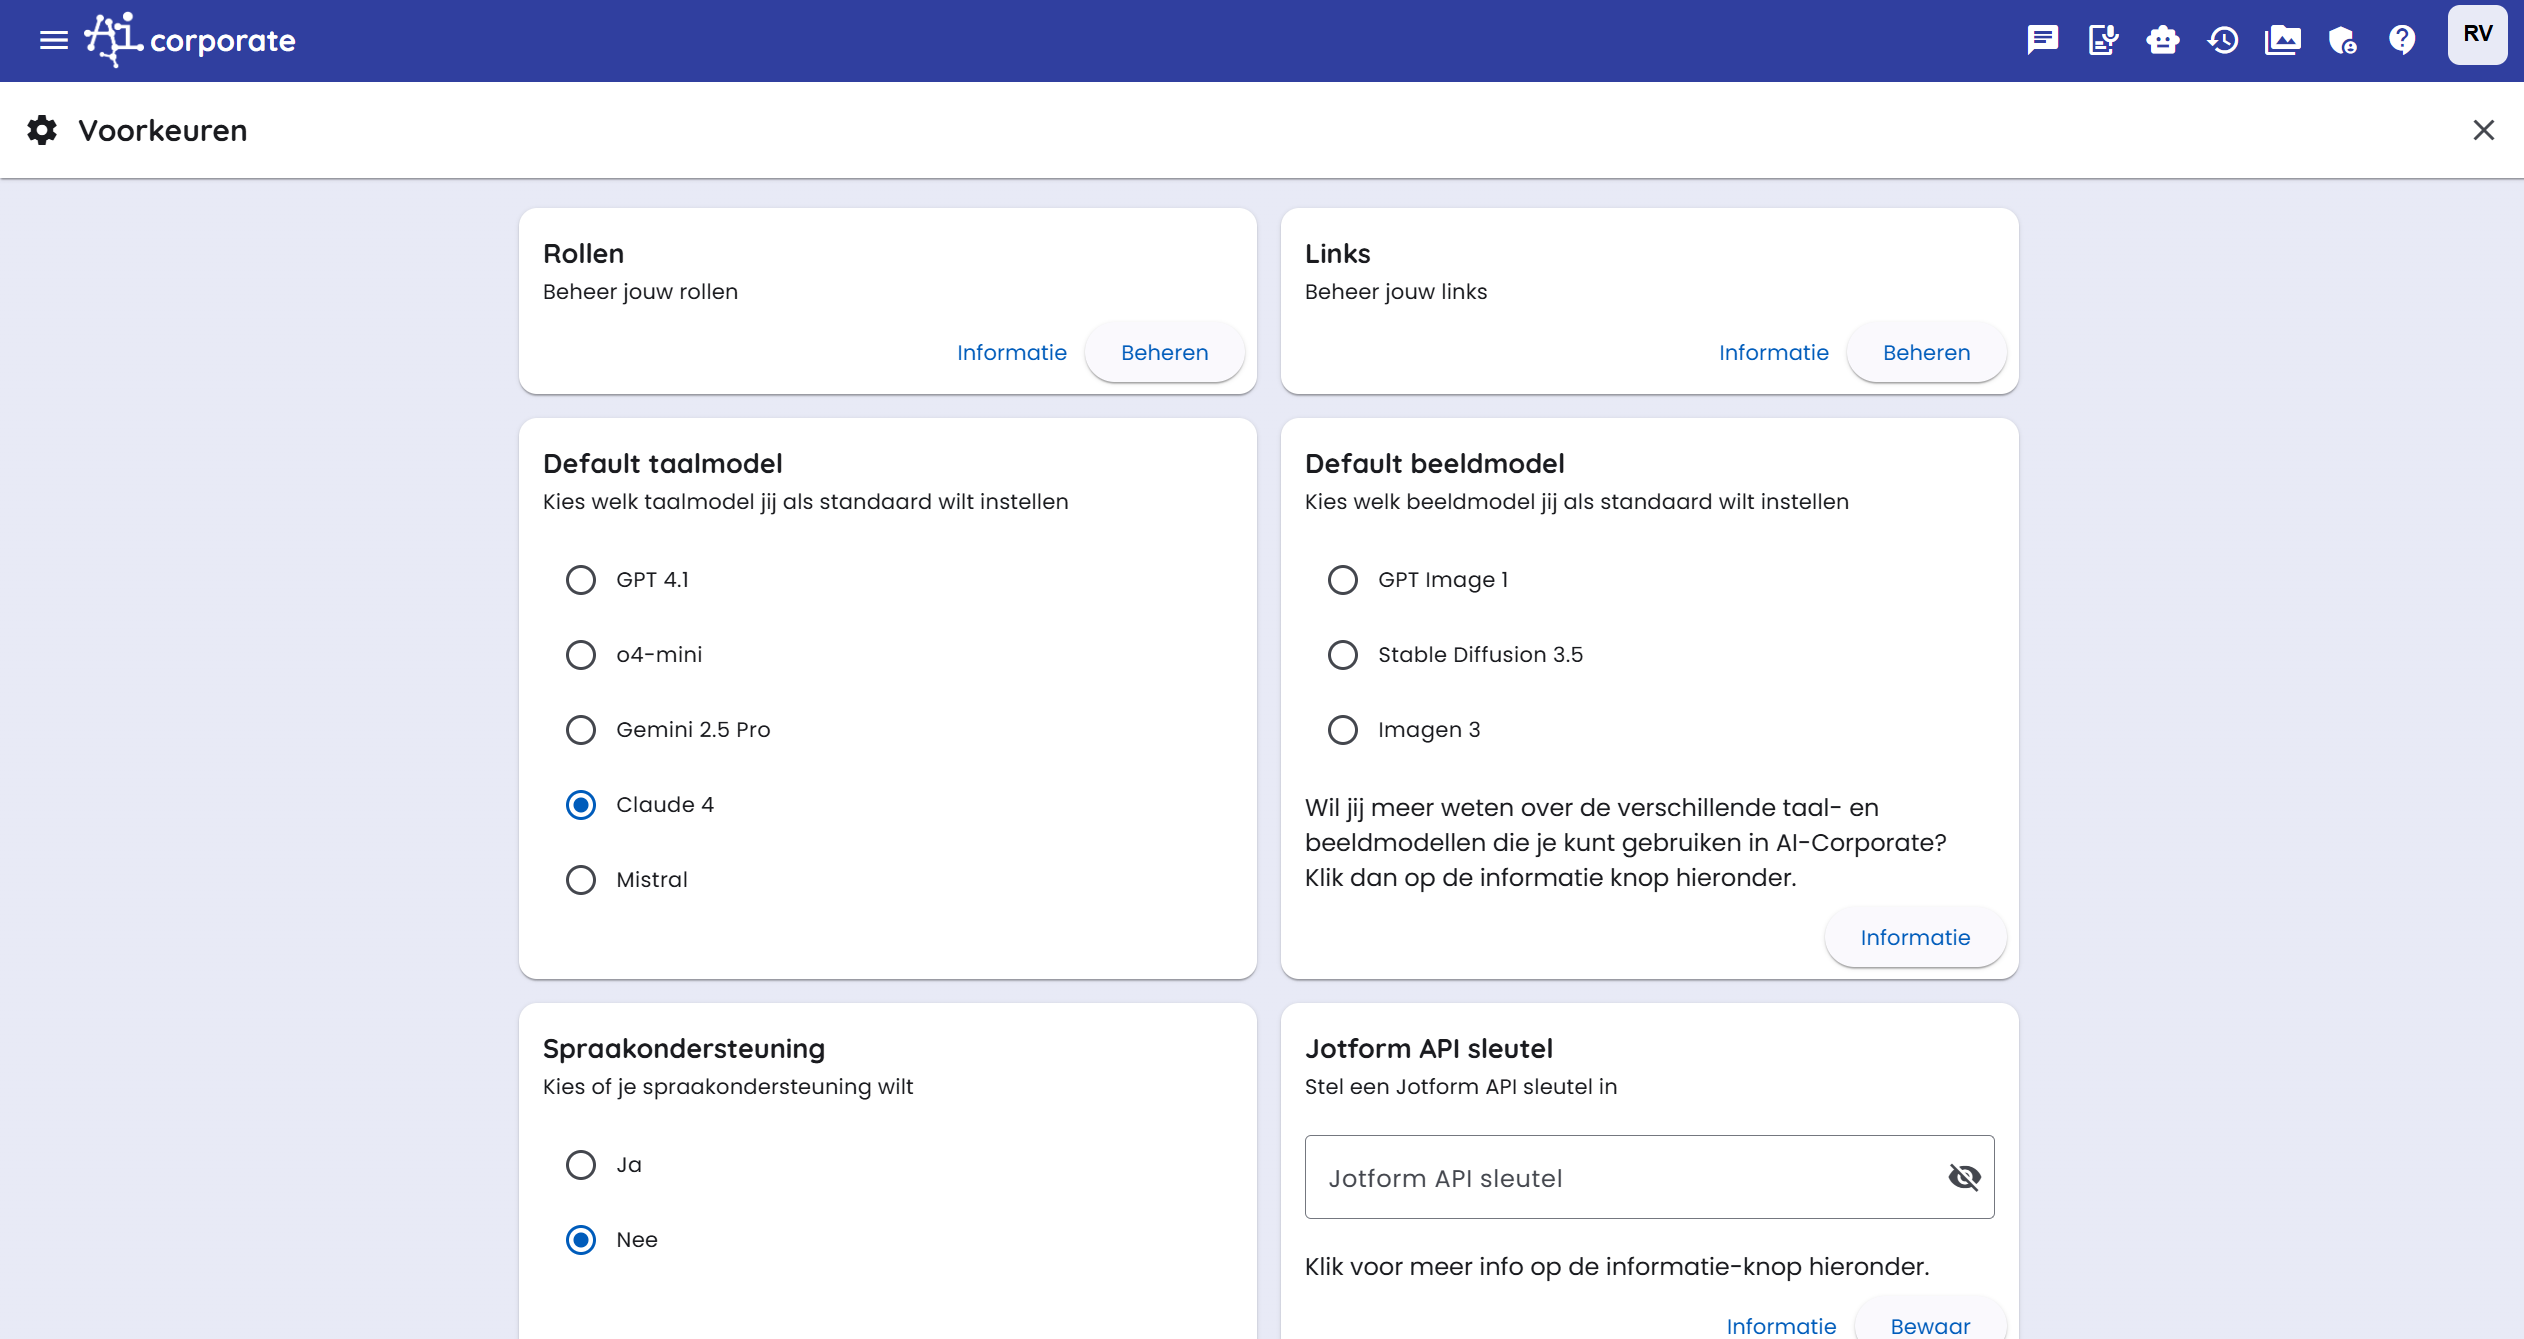The width and height of the screenshot is (2524, 1339).
Task: Click the shield admin user icon
Action: click(2342, 40)
